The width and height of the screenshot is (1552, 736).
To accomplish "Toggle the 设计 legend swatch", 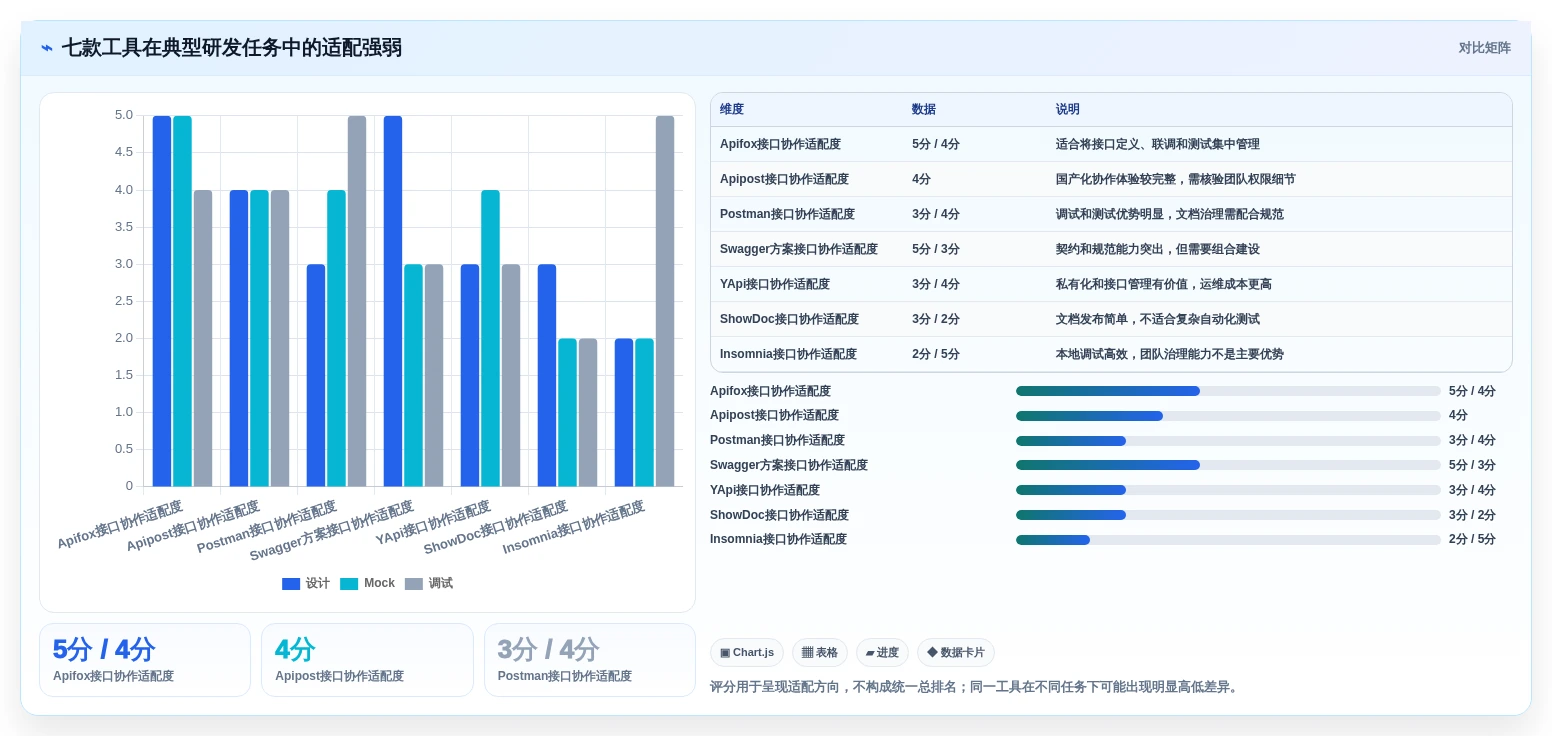I will (291, 584).
